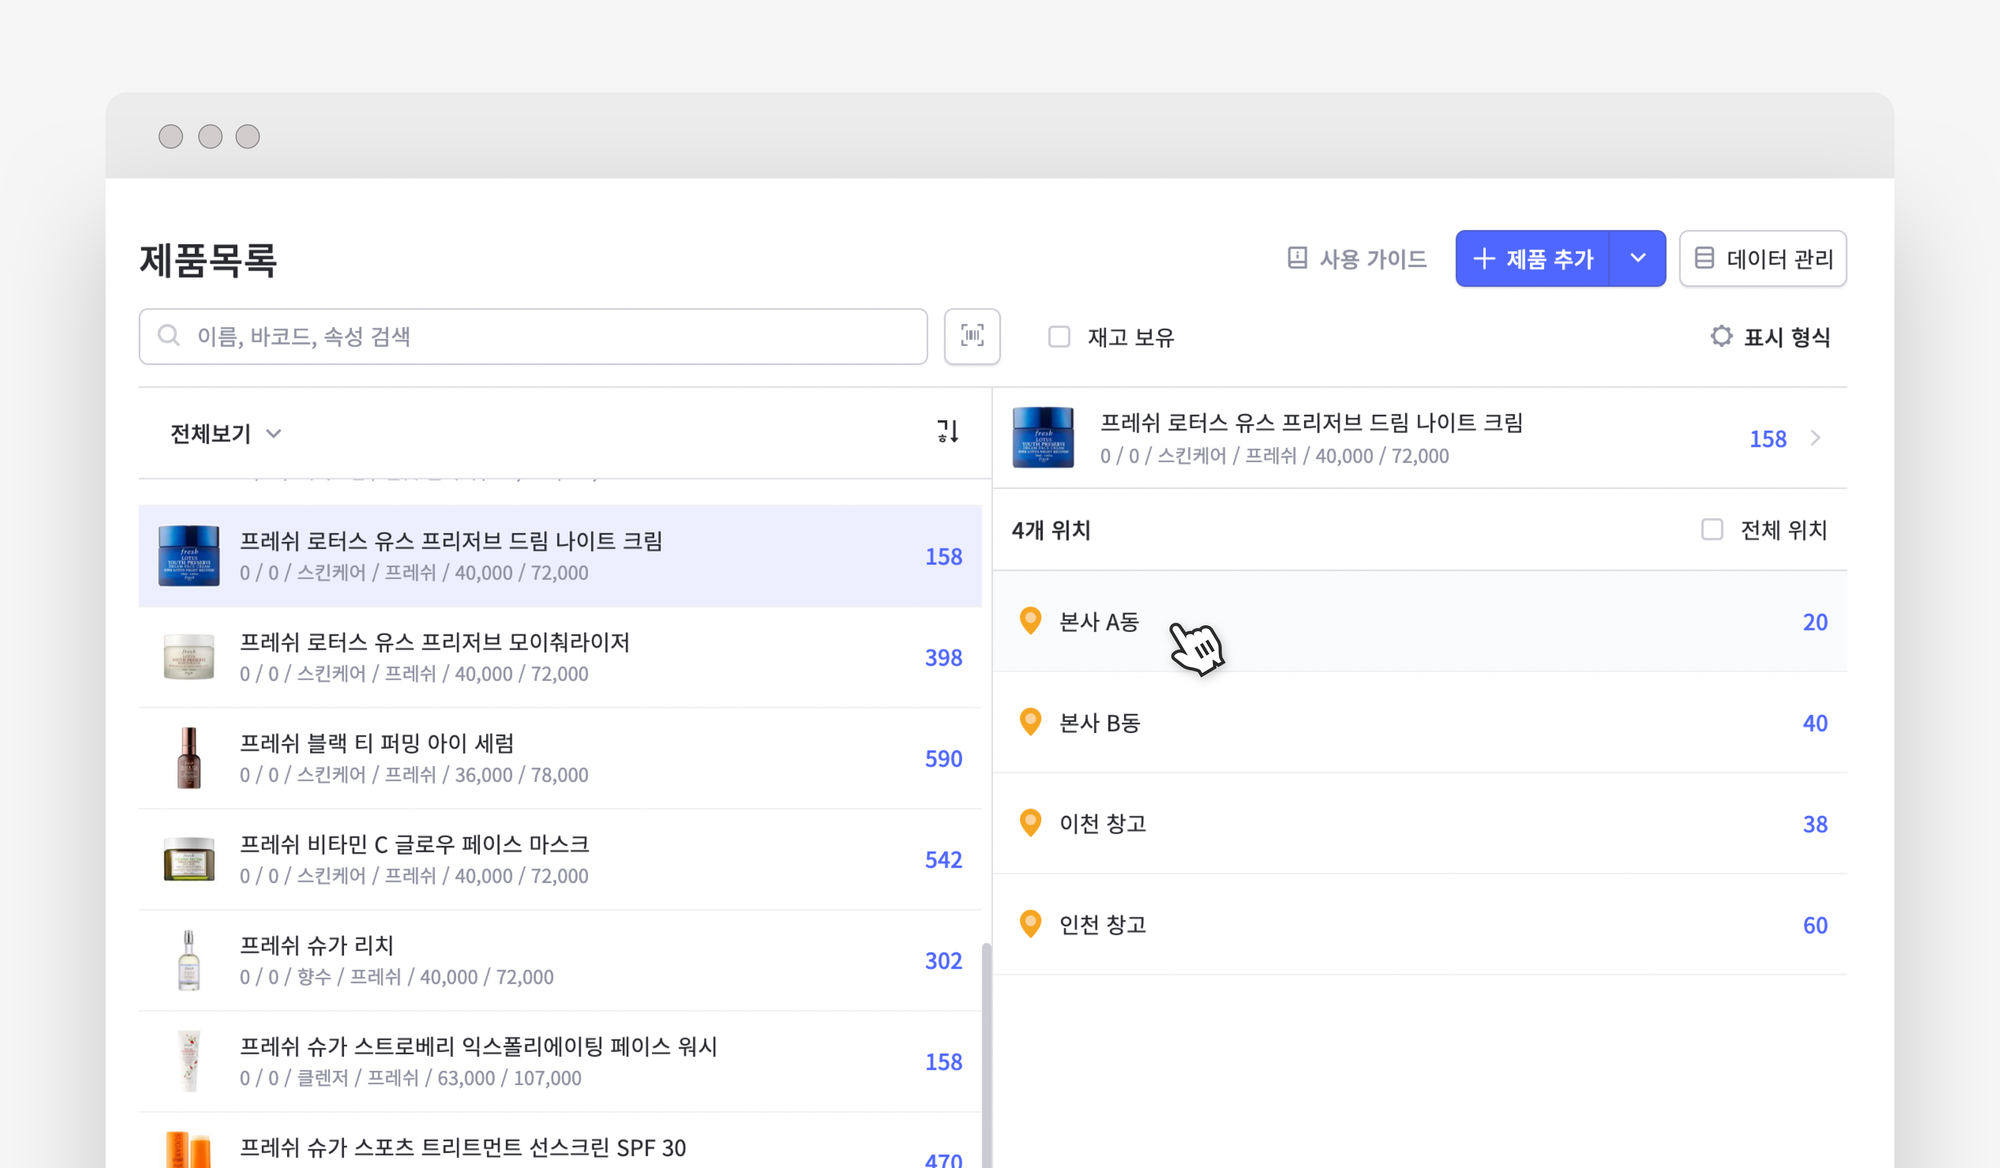Click the 표시 형식 gear icon
Image resolution: width=2000 pixels, height=1168 pixels.
coord(1721,337)
